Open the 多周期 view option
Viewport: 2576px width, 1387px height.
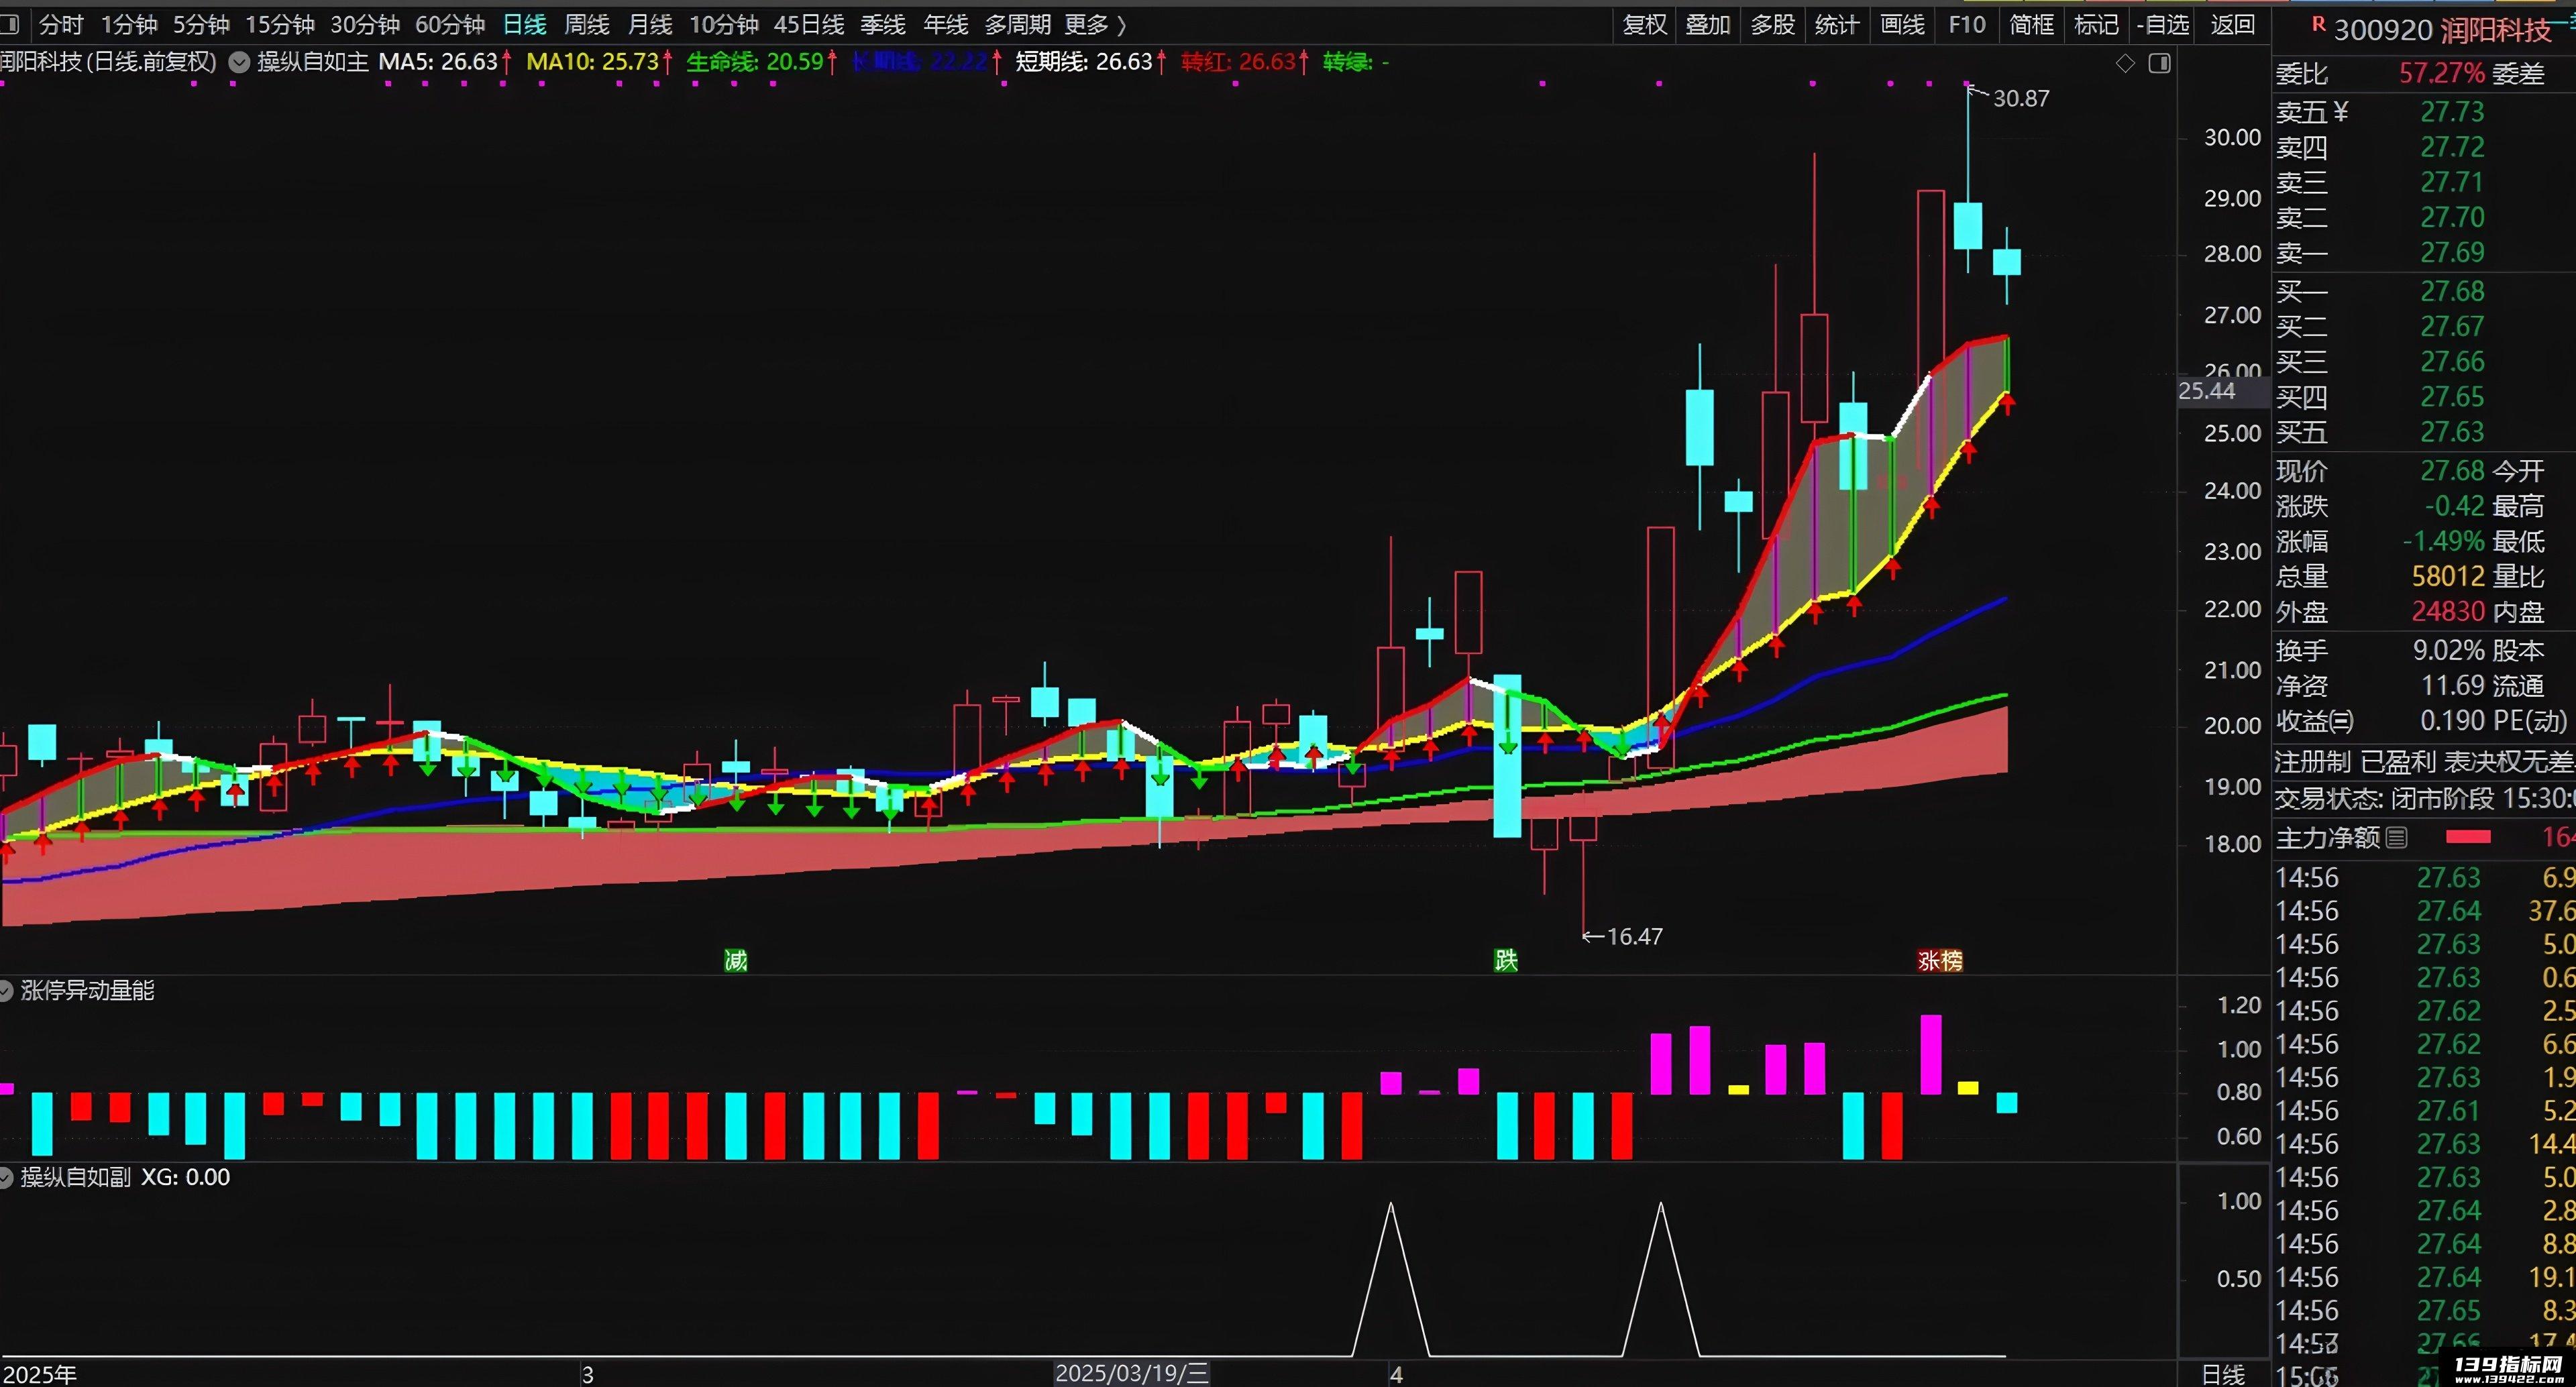[x=1018, y=24]
